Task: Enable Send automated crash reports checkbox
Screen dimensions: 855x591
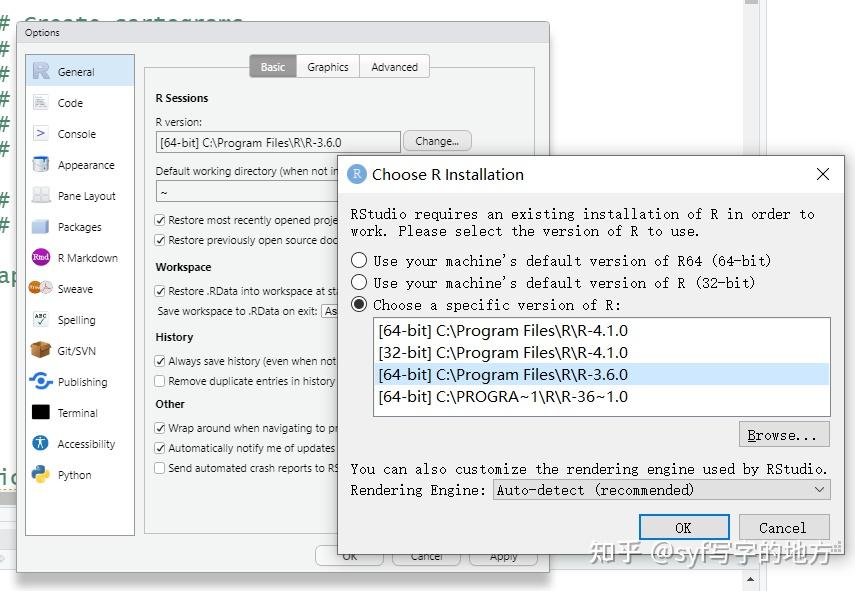Action: point(160,468)
